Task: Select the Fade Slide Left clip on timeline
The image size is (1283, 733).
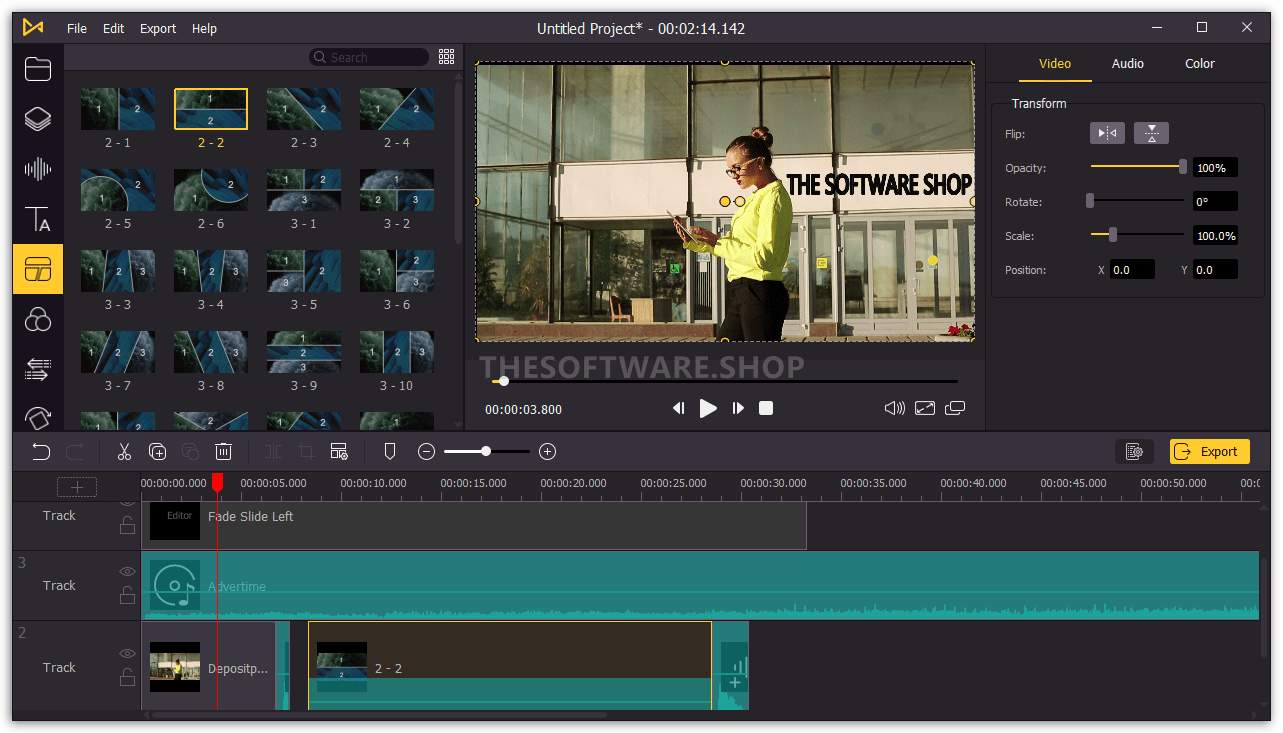Action: [x=474, y=525]
